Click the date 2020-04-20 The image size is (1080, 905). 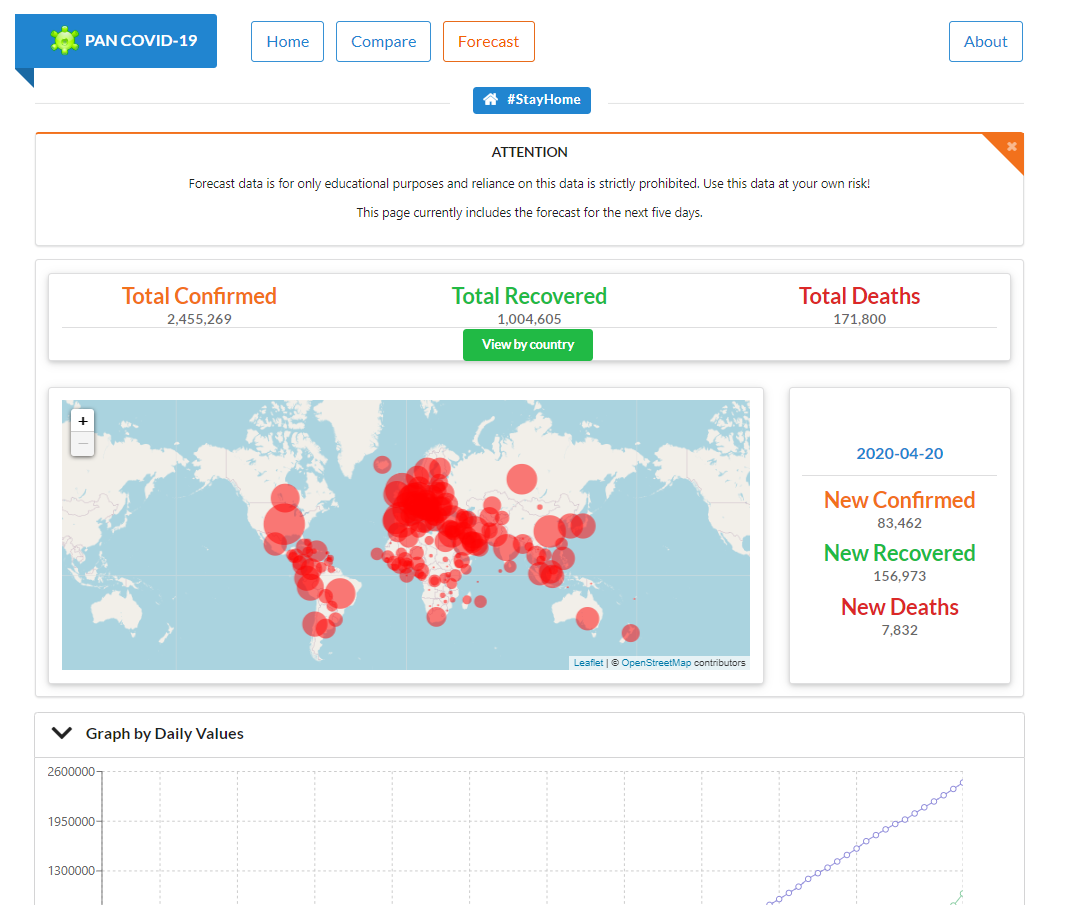[900, 453]
